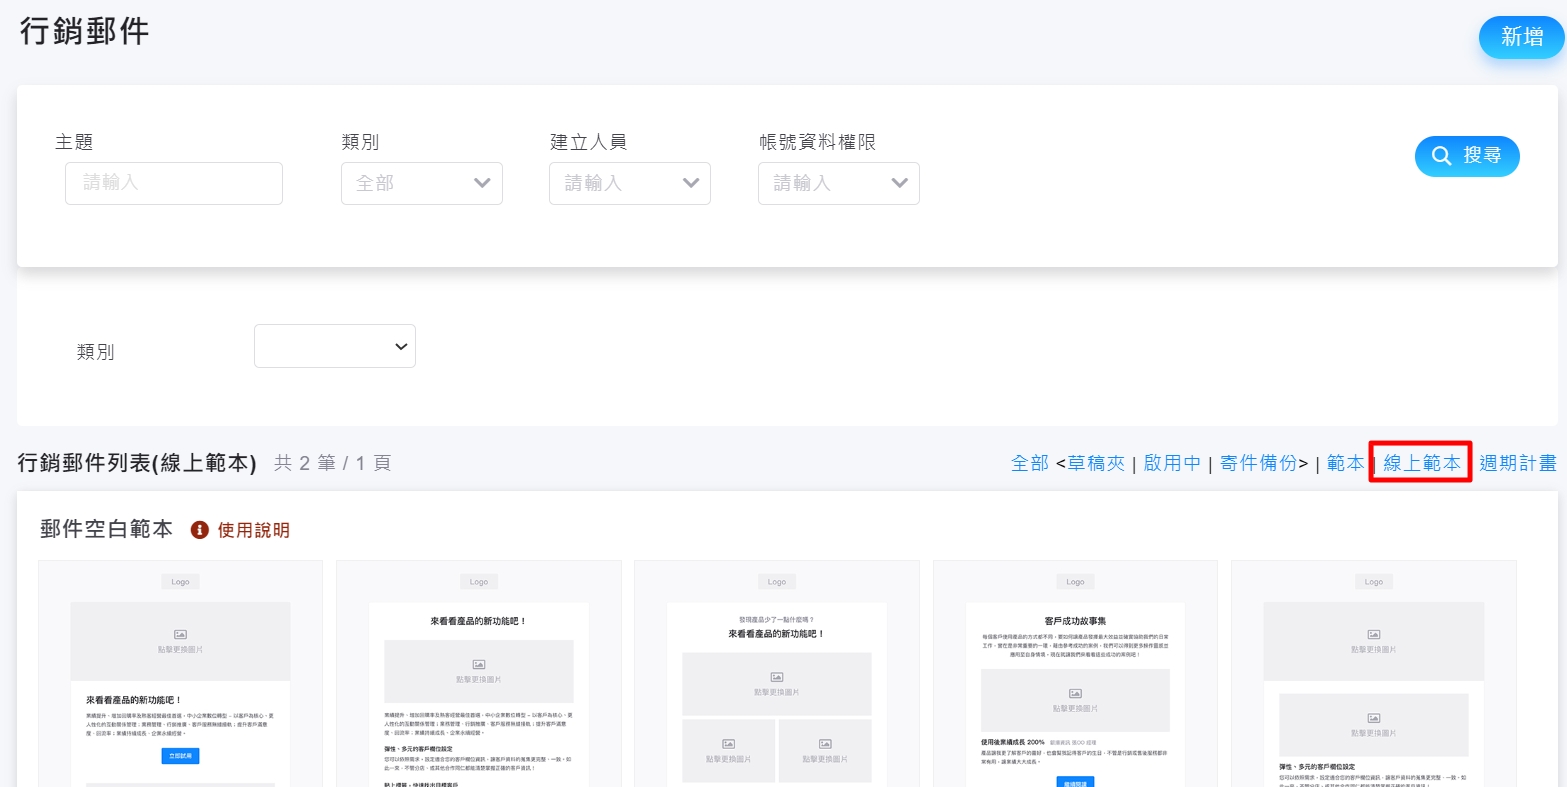Open the 寄件備份 filter
The image size is (1567, 787).
[1258, 463]
